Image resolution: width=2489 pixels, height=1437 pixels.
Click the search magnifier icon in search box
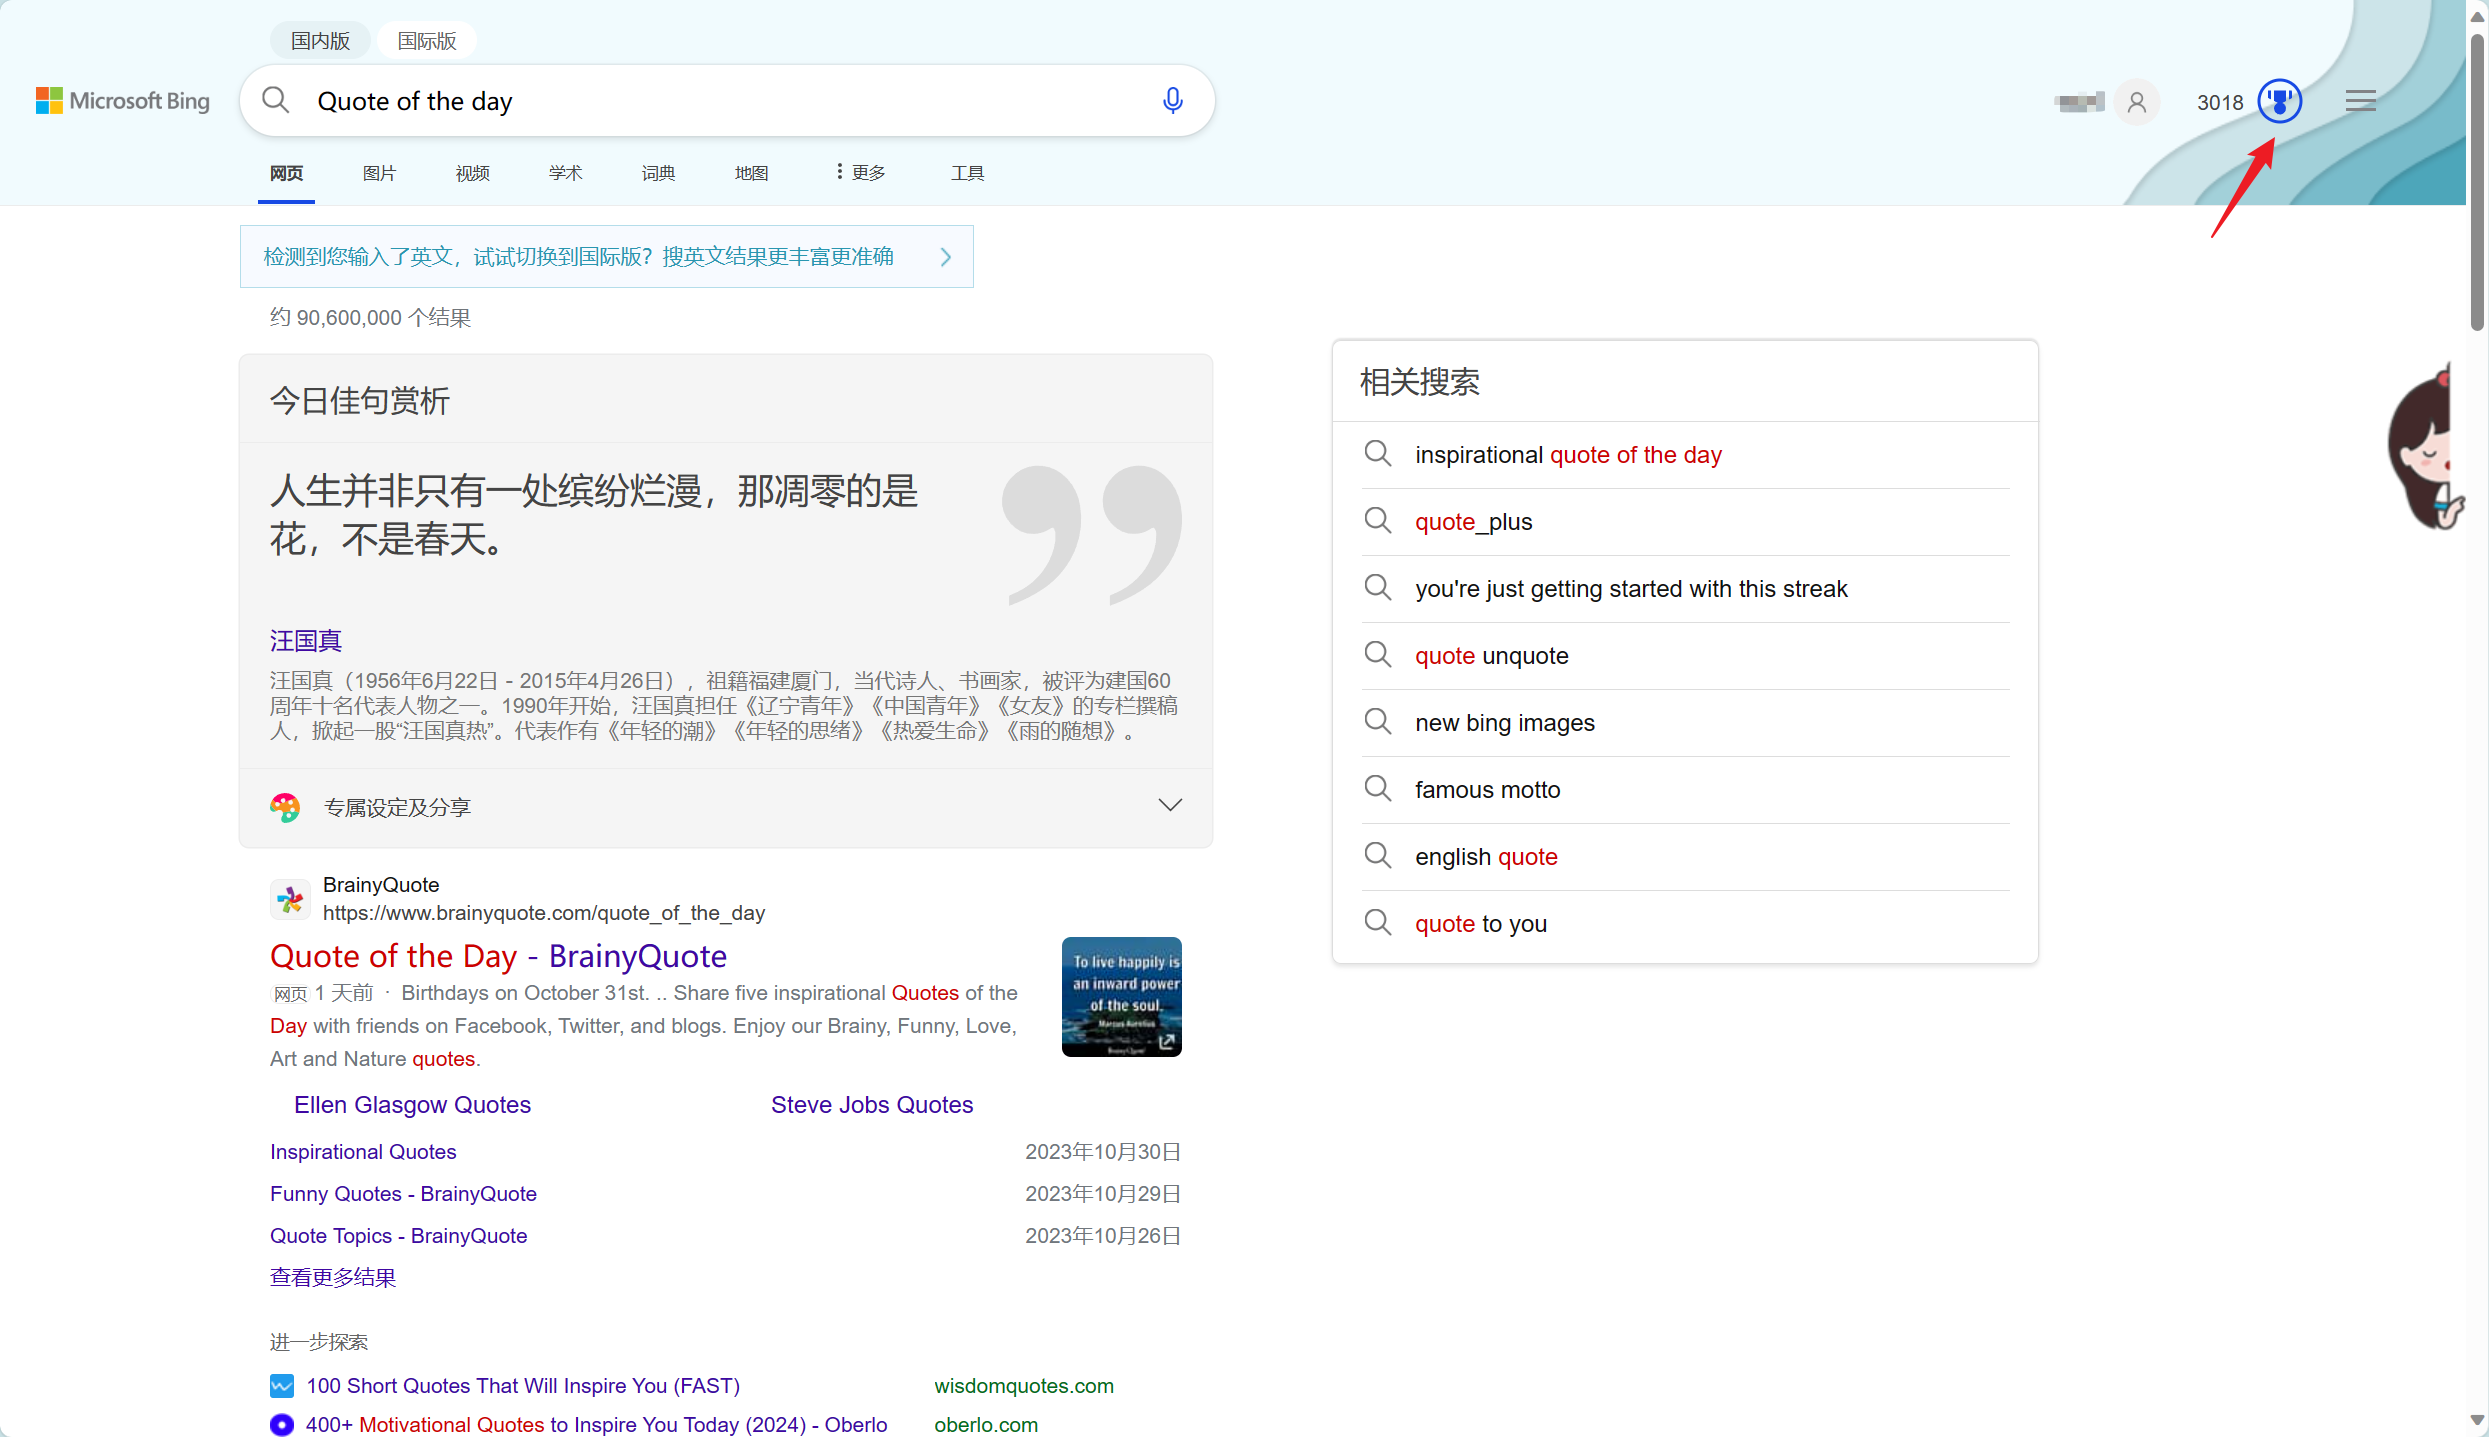click(x=276, y=101)
